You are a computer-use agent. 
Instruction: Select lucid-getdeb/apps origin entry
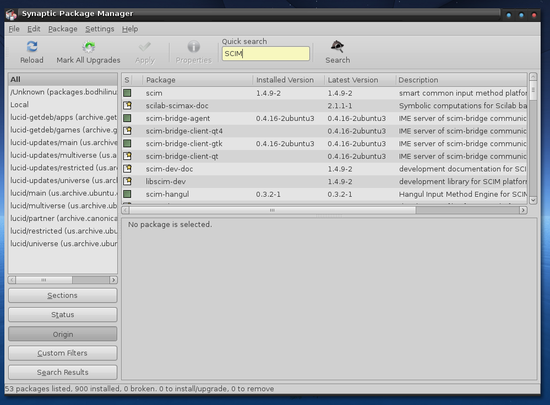coord(63,117)
